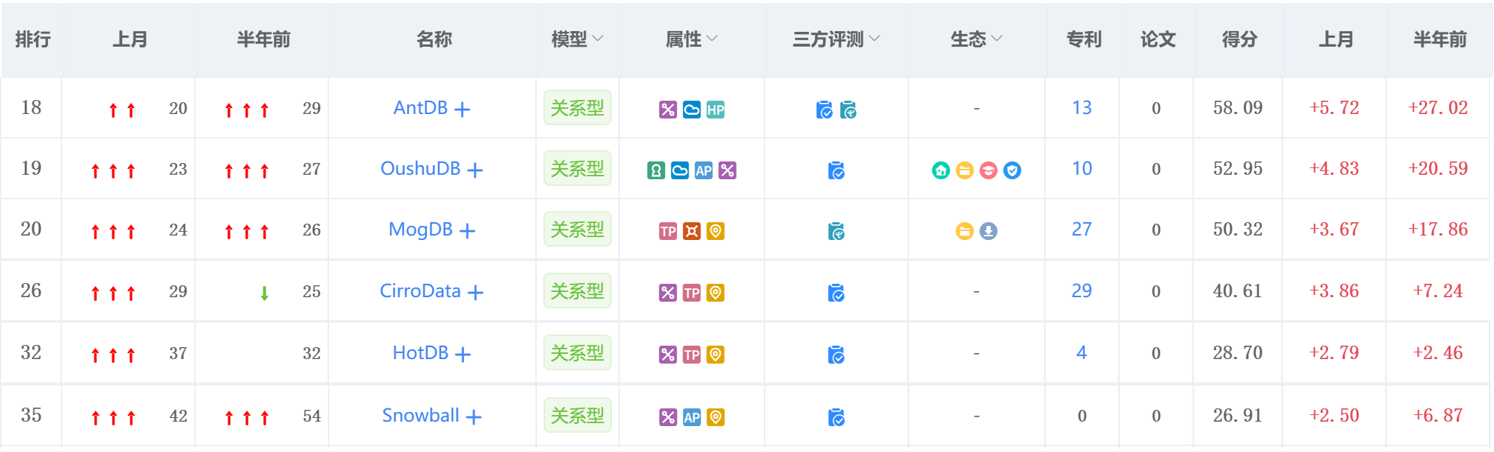
Task: Click the plus icon next to AntDB
Action: (x=462, y=110)
